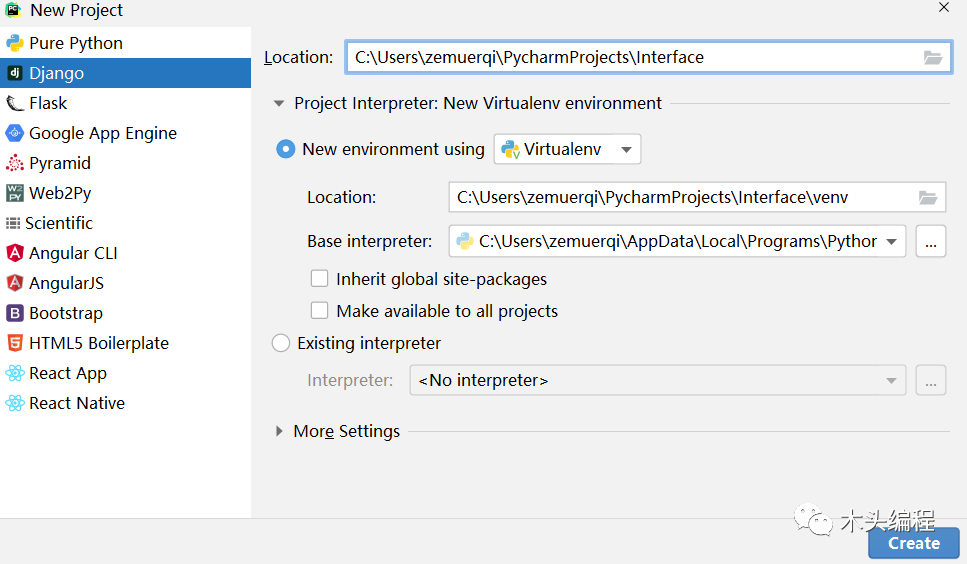Click the Pure Python icon
The width and height of the screenshot is (967, 564).
(x=14, y=43)
